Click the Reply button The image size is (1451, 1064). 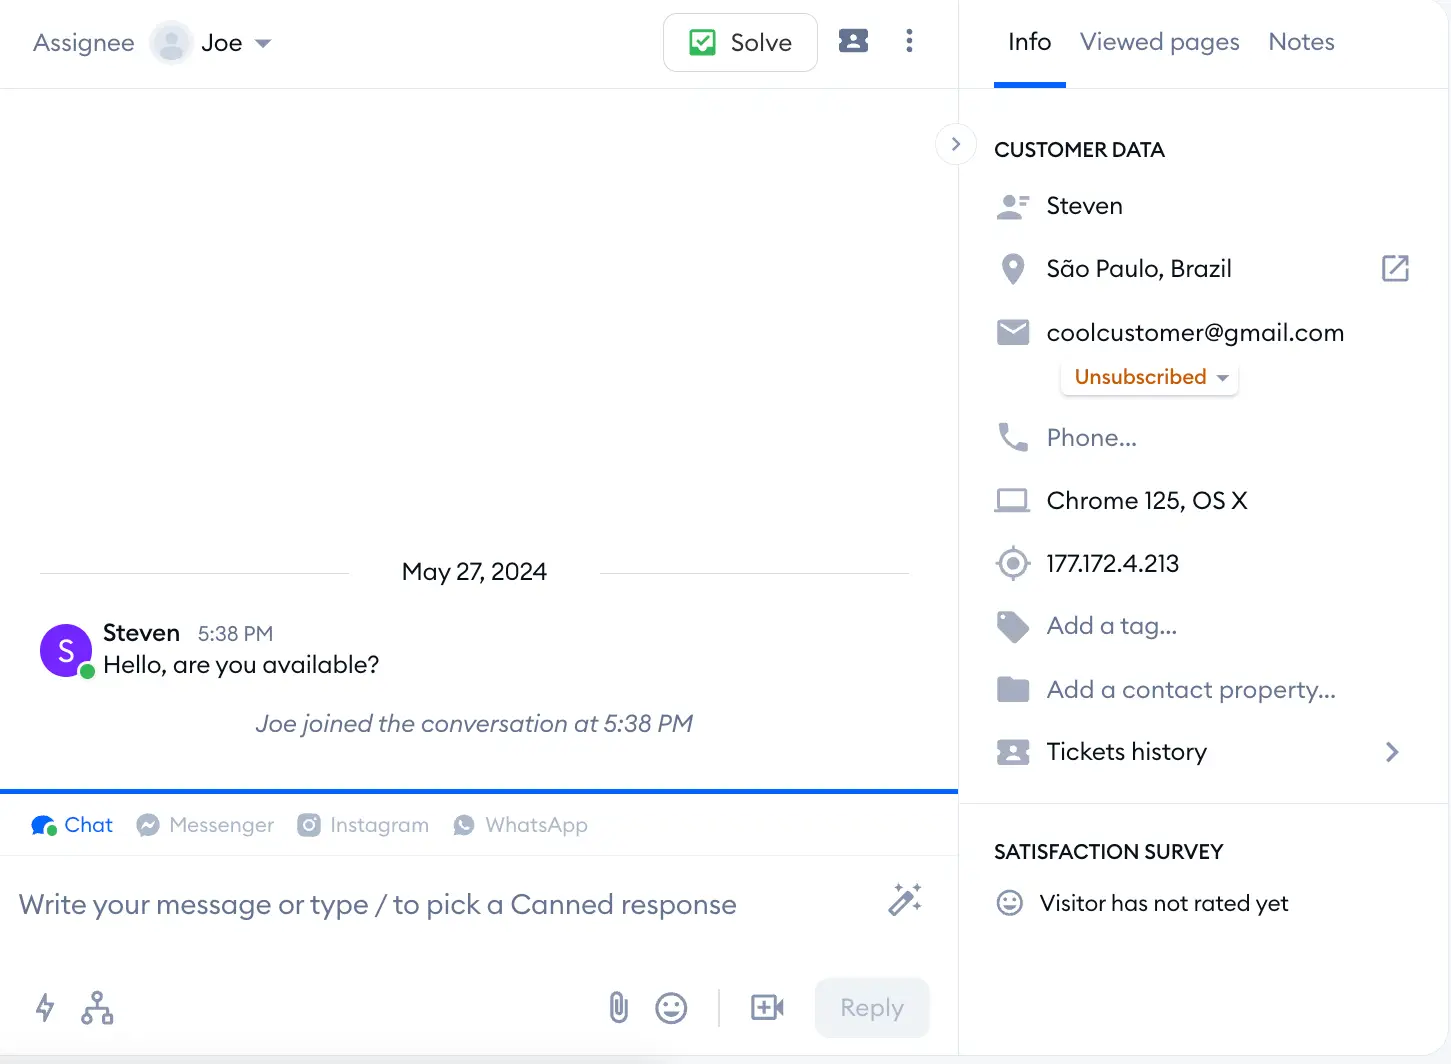(872, 1008)
